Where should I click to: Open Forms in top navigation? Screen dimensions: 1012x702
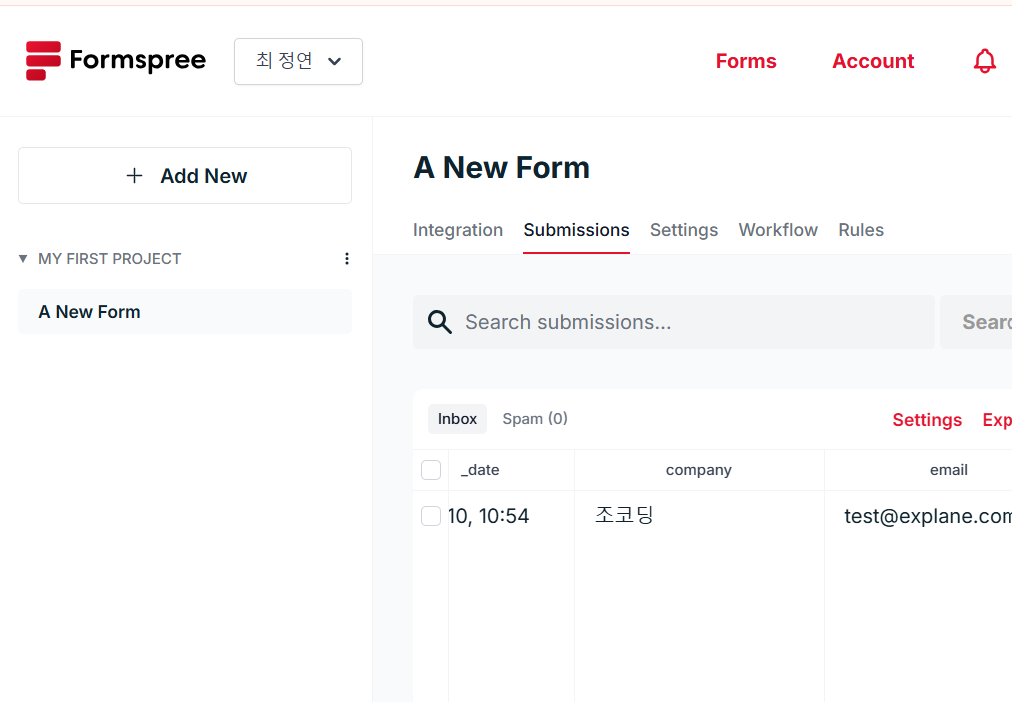pyautogui.click(x=746, y=61)
